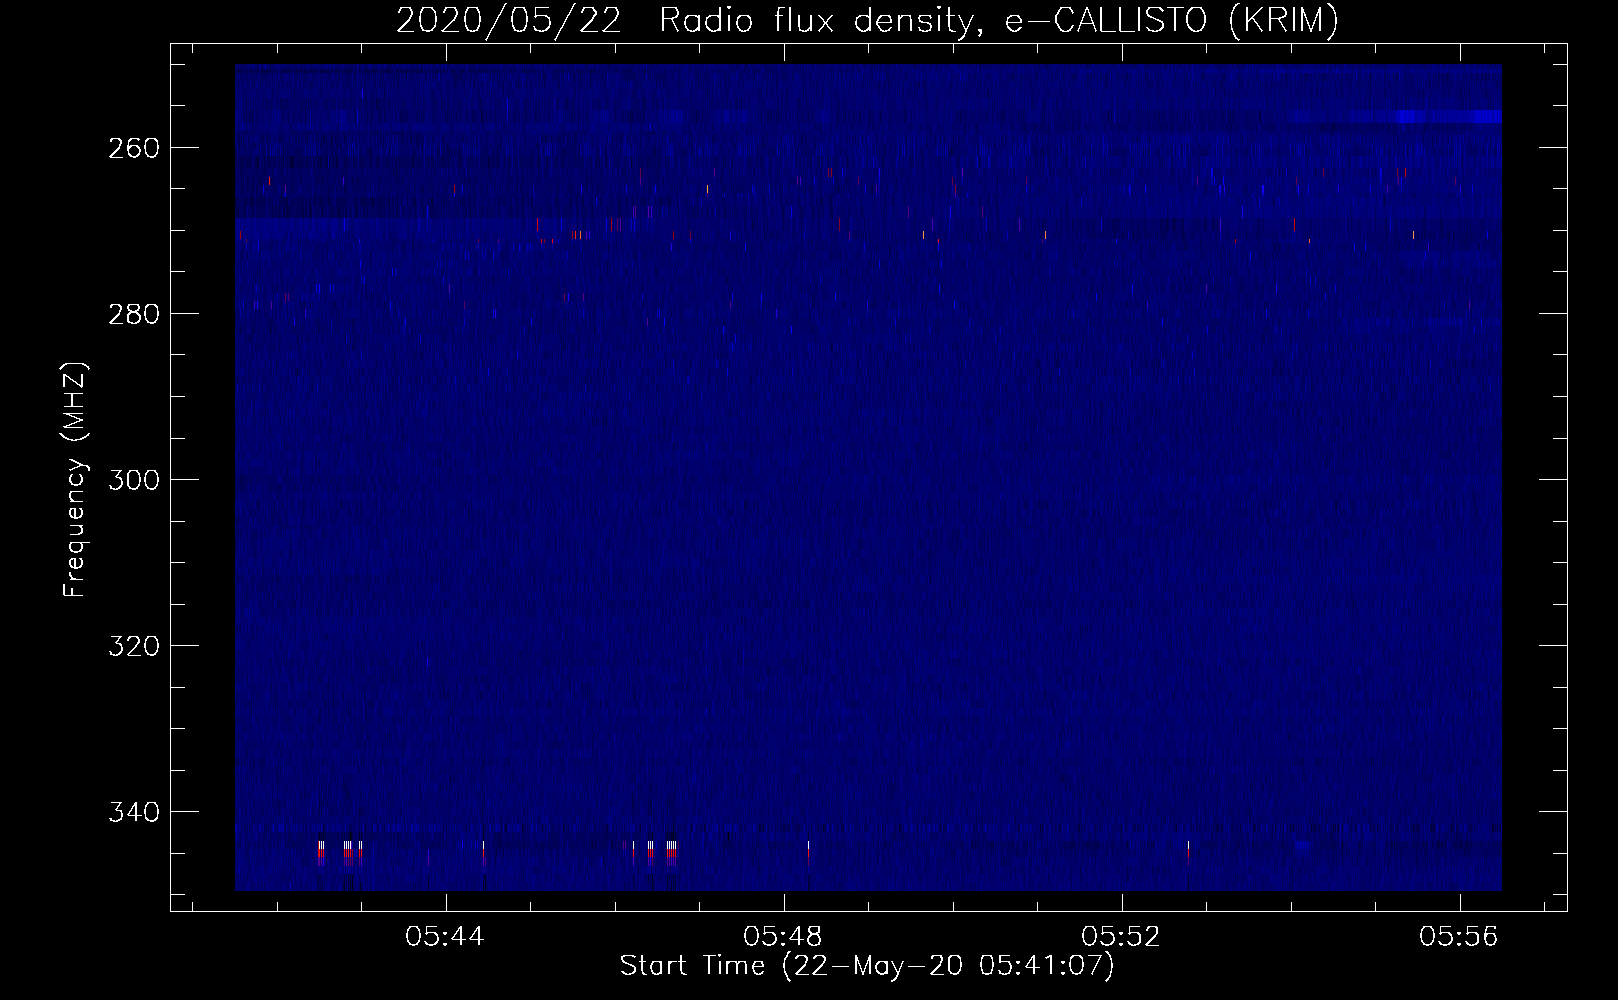The height and width of the screenshot is (1000, 1618).
Task: Click the 300 frequency tick label
Action: [132, 480]
